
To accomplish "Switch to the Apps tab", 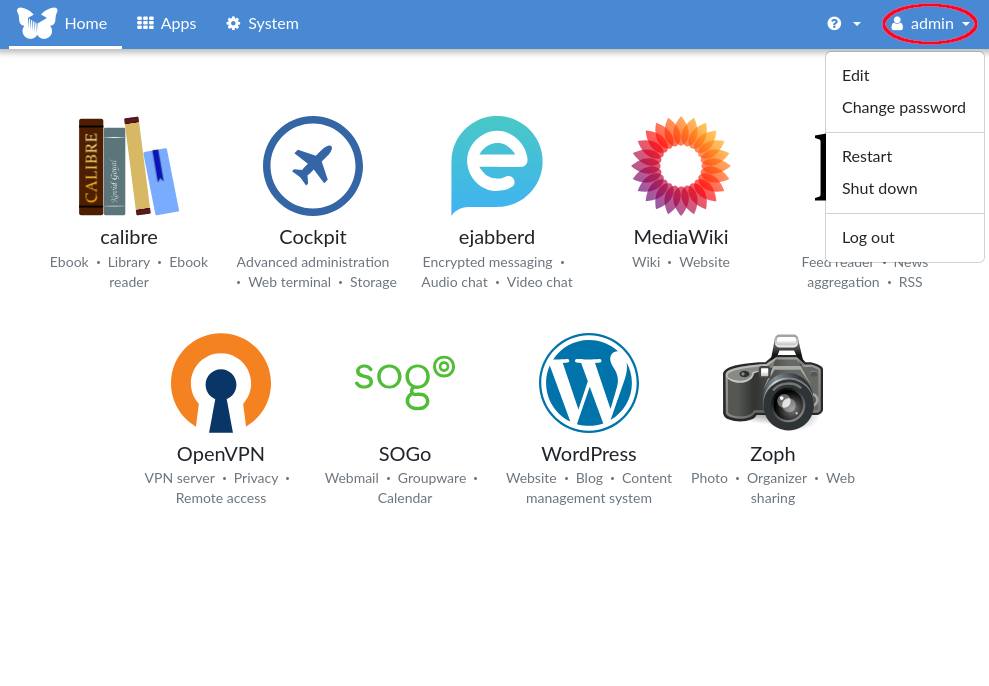I will coord(166,24).
